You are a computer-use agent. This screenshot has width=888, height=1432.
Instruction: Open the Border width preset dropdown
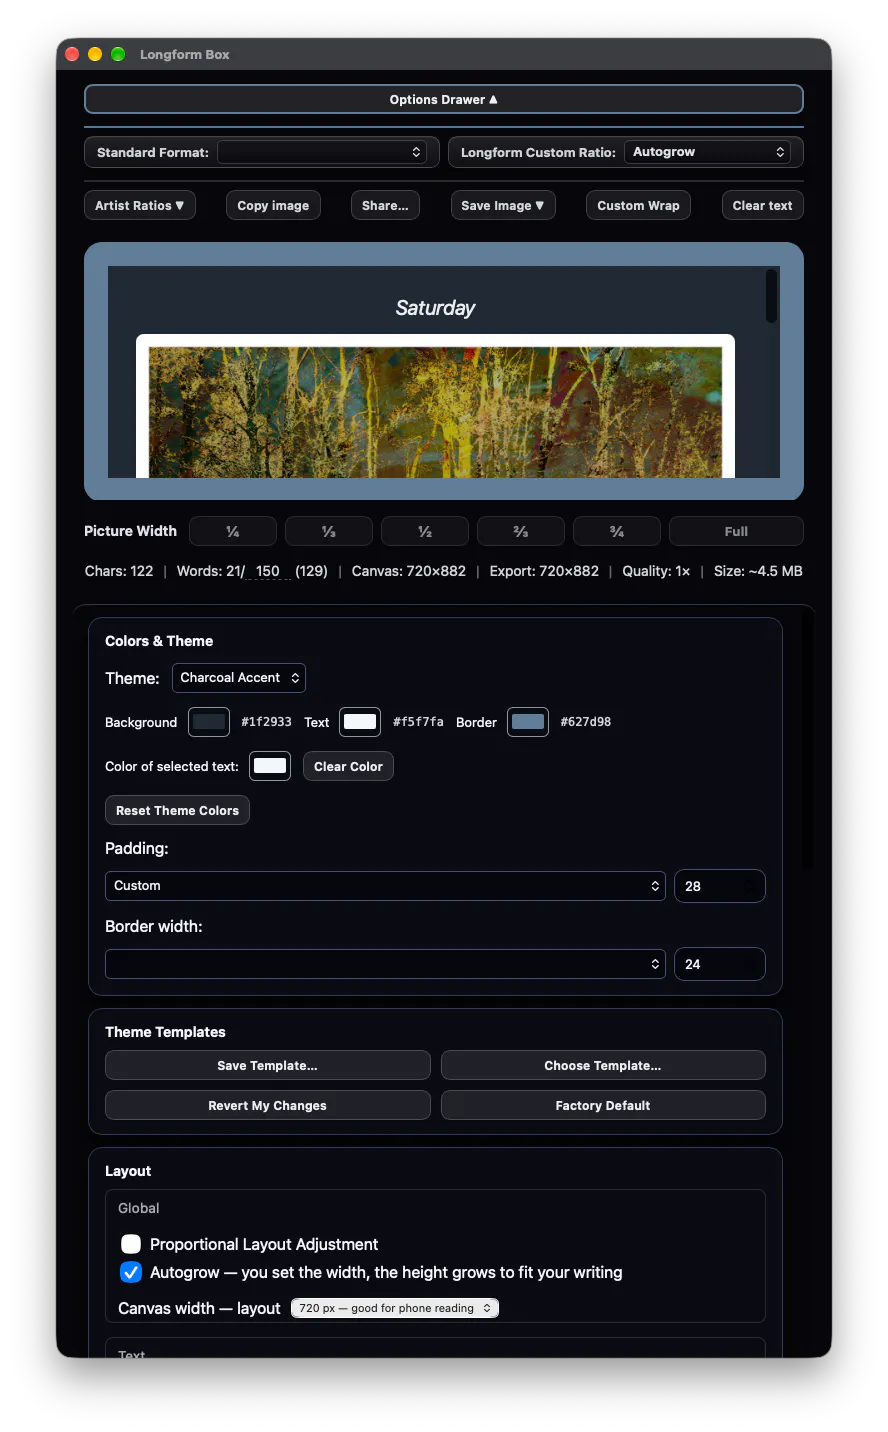point(385,964)
